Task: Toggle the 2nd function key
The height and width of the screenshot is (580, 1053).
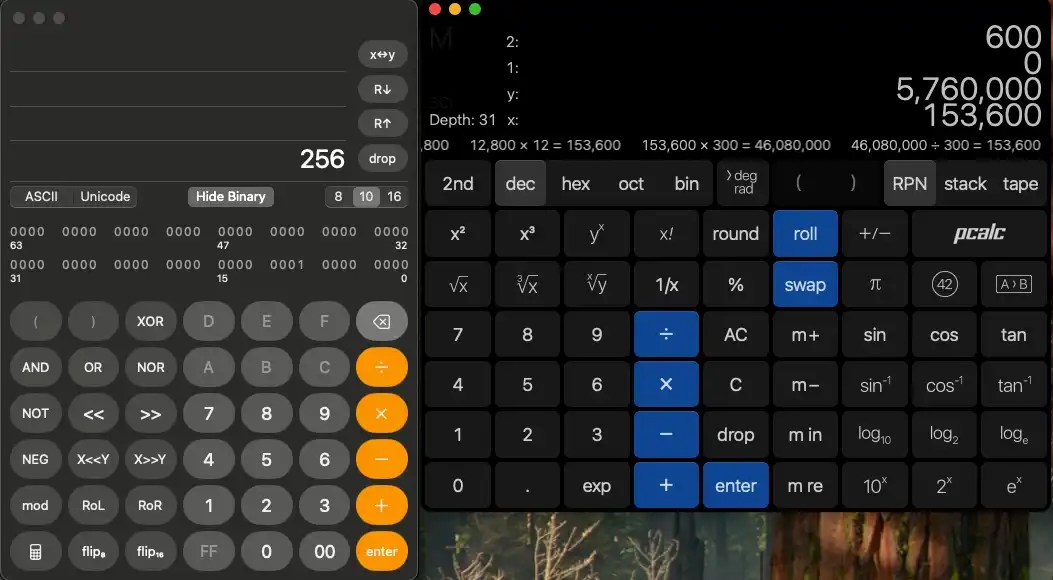Action: 458,184
